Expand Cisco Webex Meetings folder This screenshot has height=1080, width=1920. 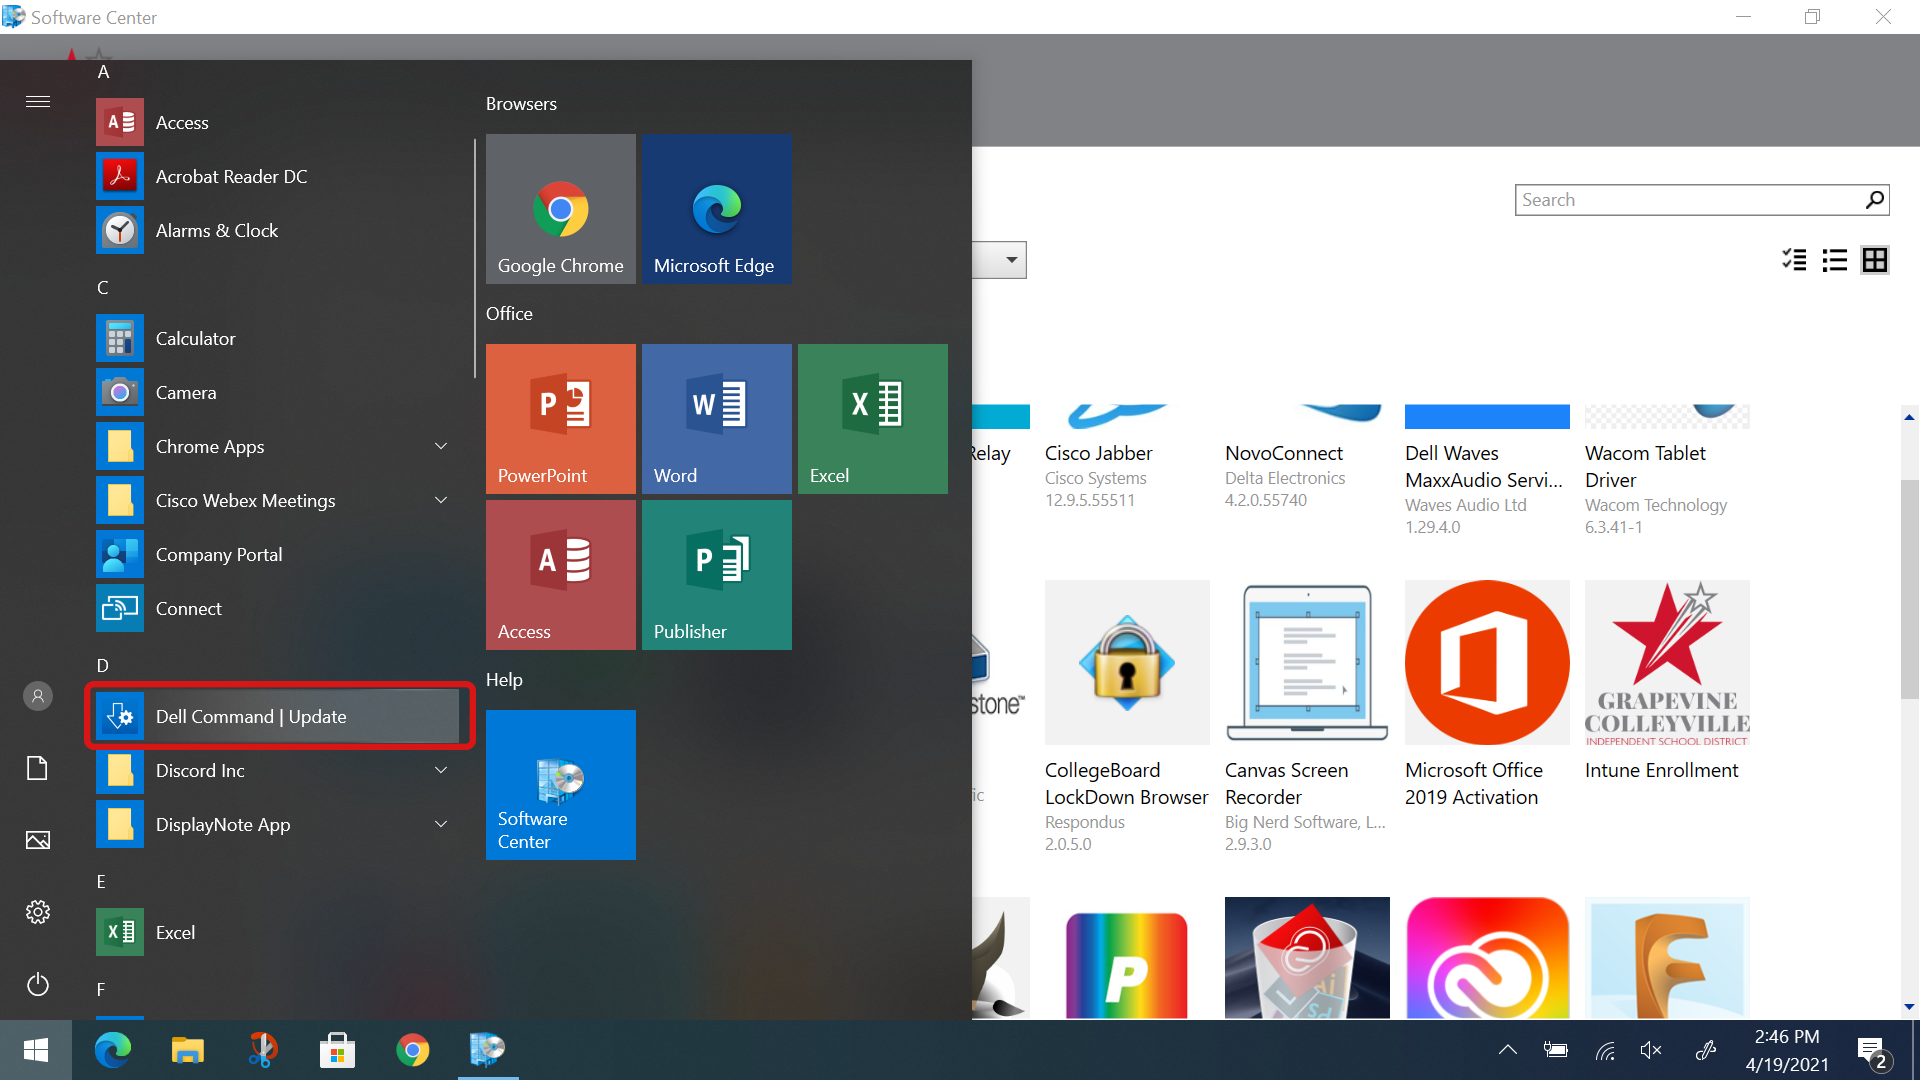(x=441, y=500)
